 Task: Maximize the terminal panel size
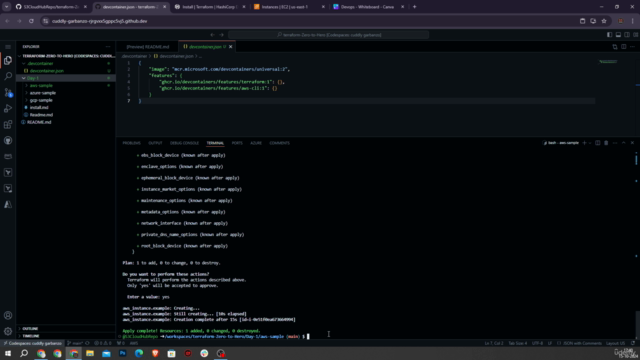(624, 143)
